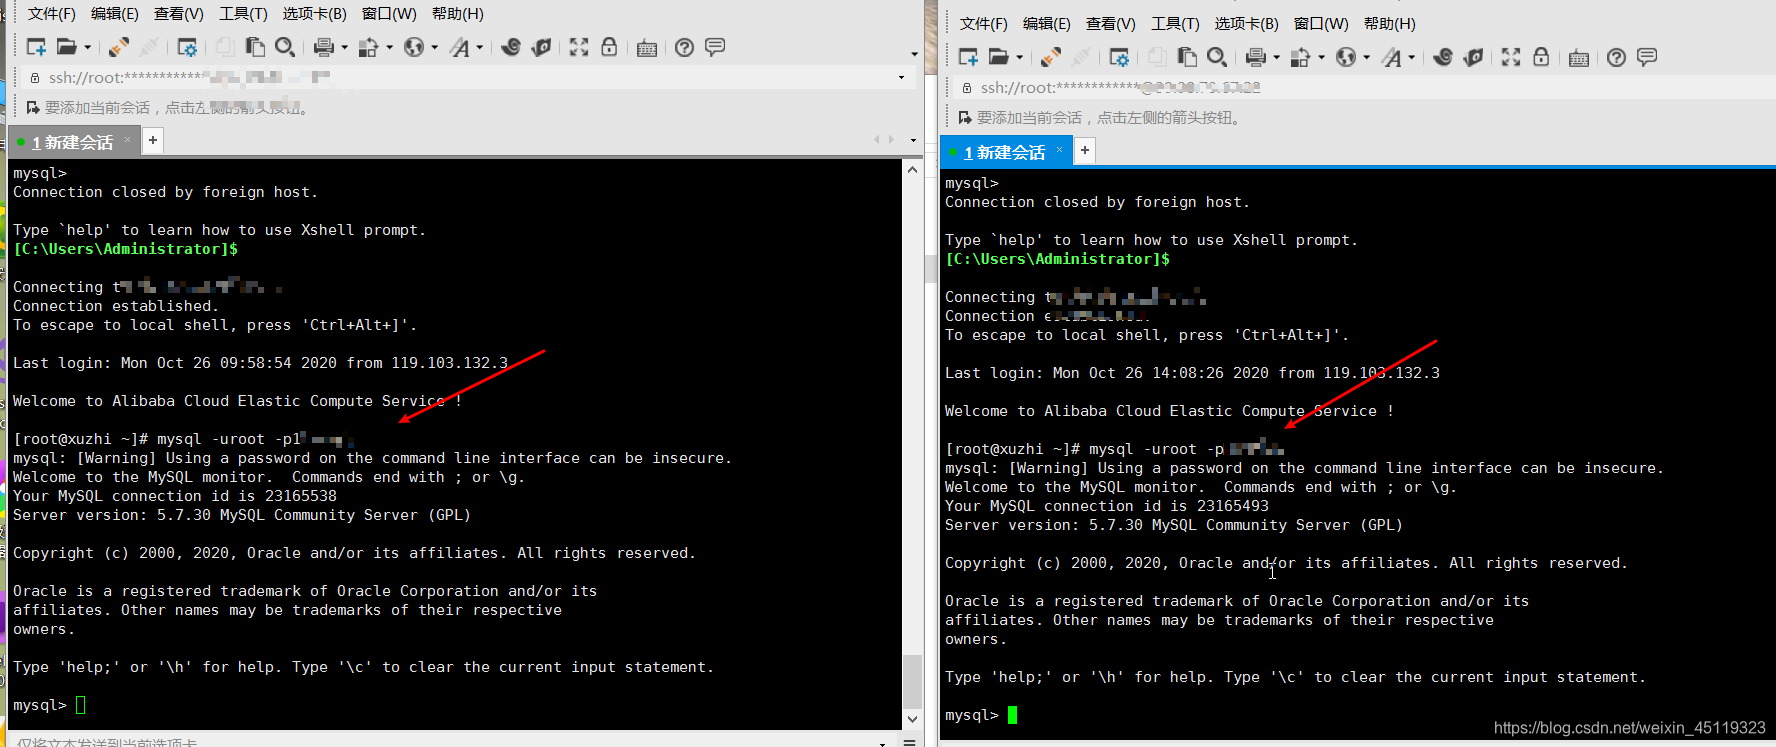Expand Print dropdown arrow in left Xshell window

(x=344, y=47)
